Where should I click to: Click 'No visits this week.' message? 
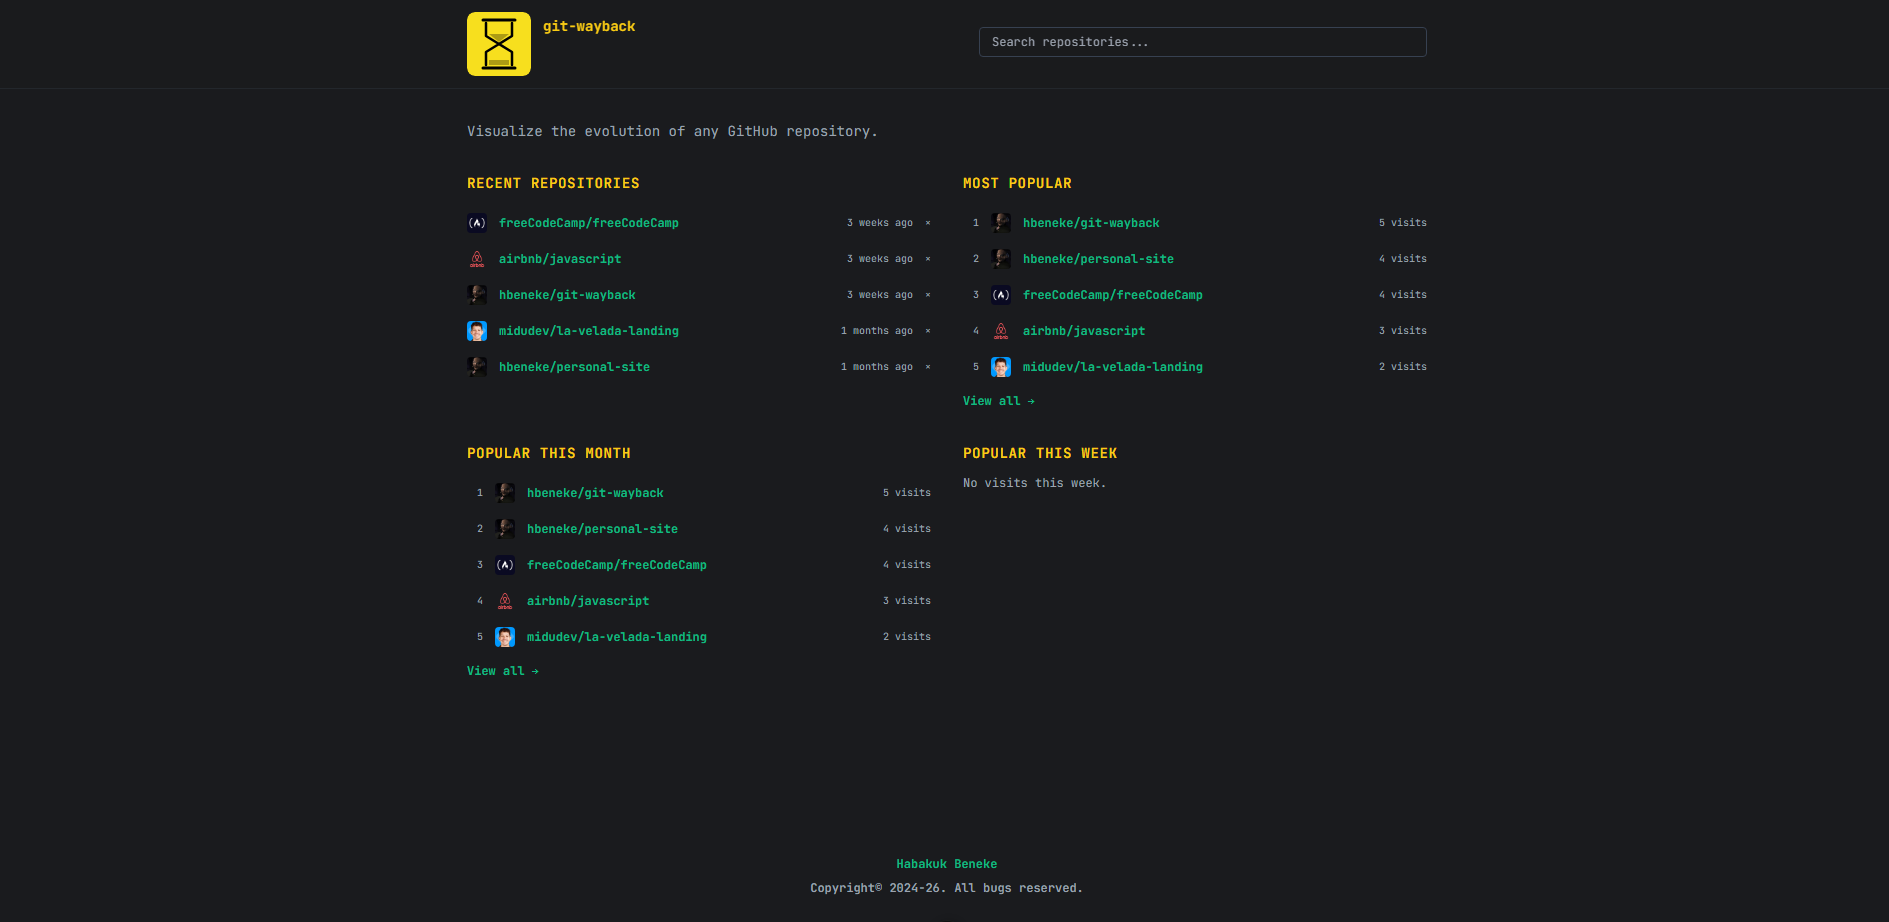[1035, 483]
